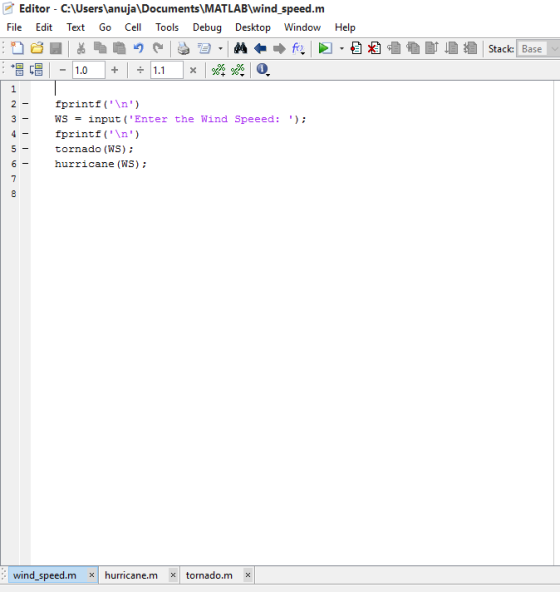This screenshot has height=592, width=560.
Task: Close the wind_speed.m tab
Action: pos(91,575)
